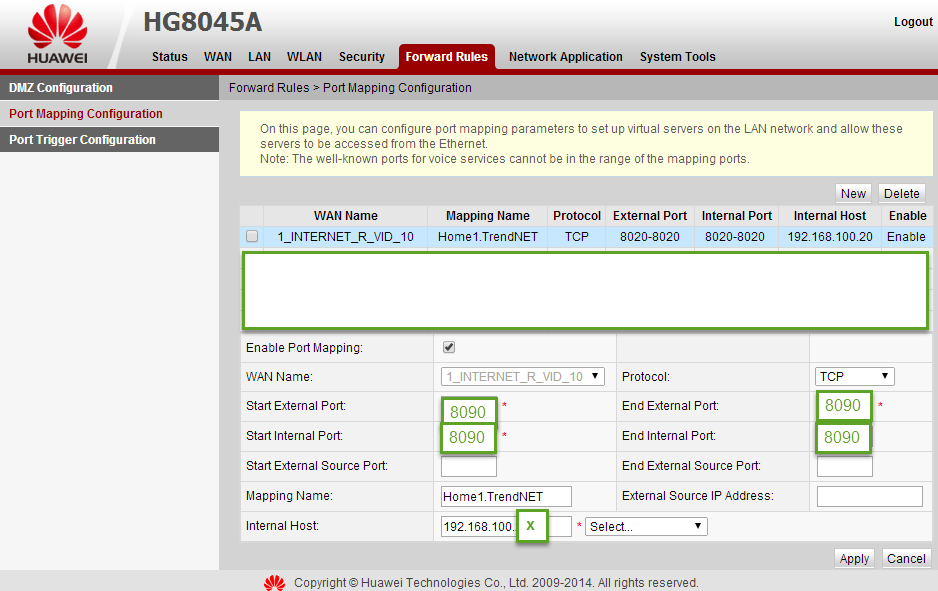Click the Mapping Name input field
The image size is (938, 591).
(506, 497)
